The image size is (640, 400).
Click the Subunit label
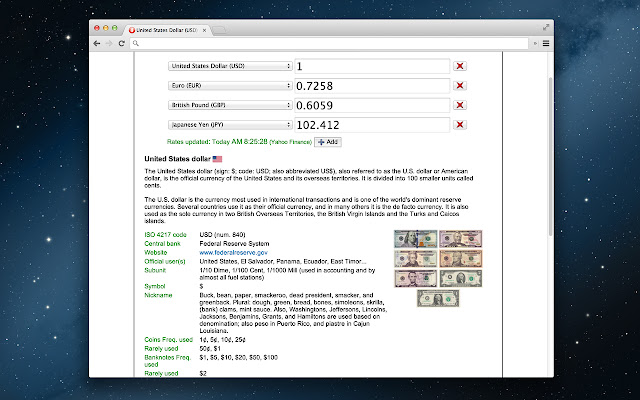[x=155, y=270]
